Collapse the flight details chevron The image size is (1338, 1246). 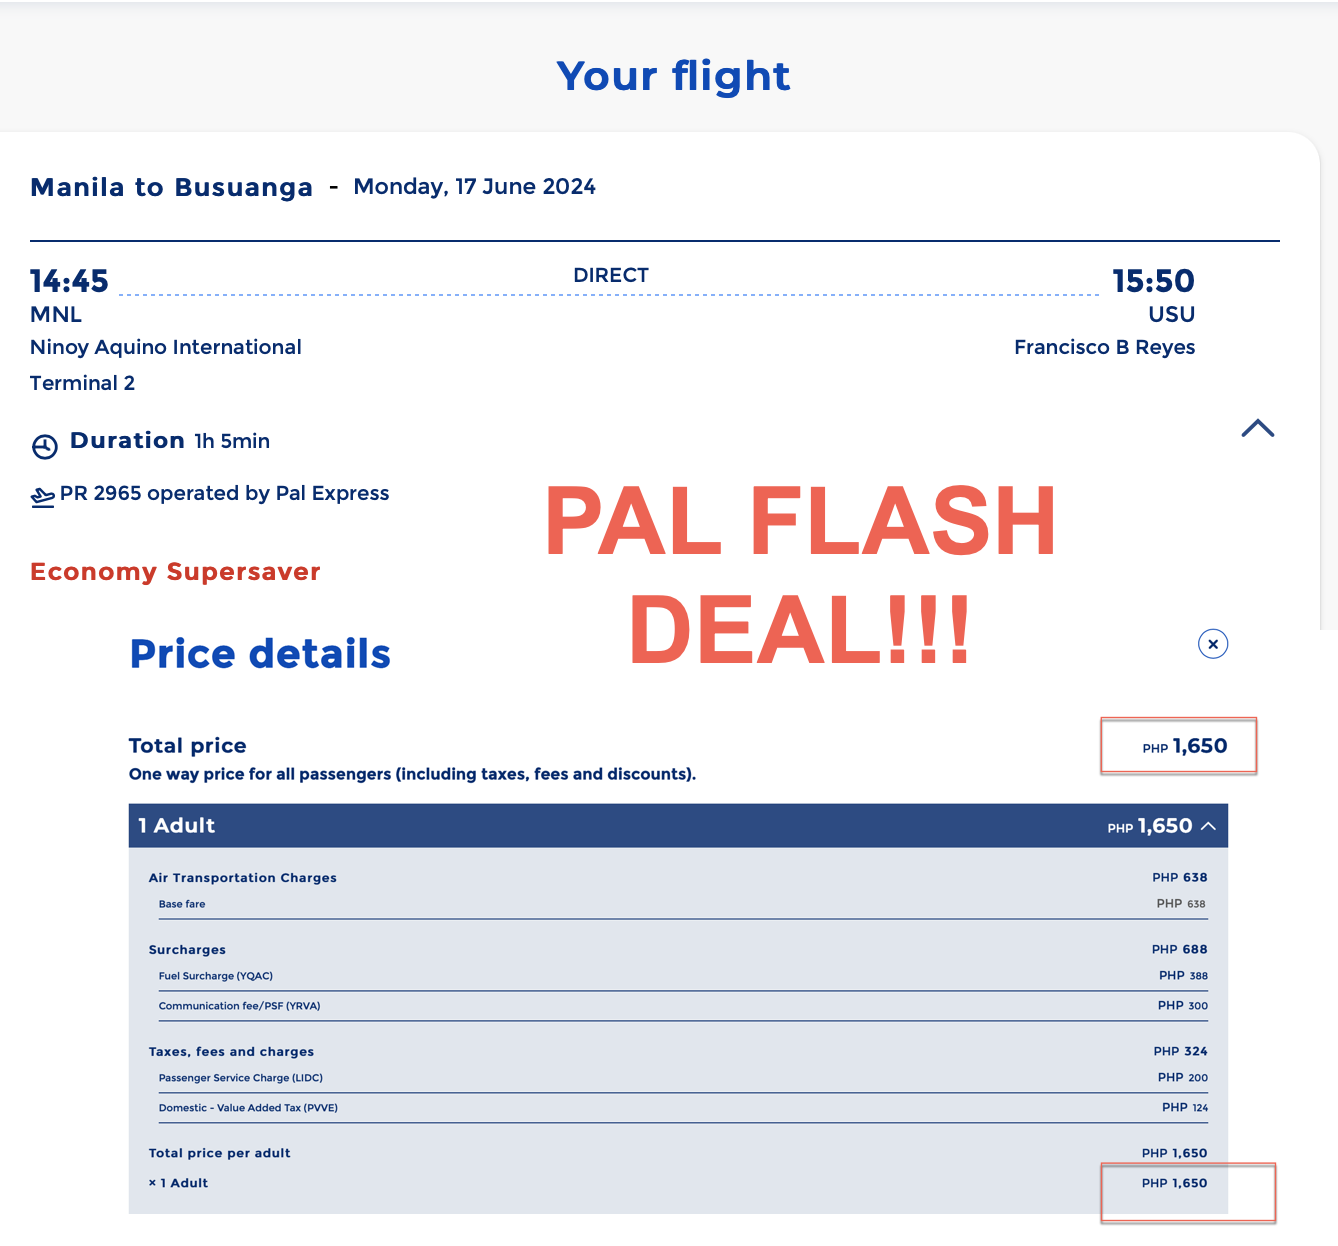point(1257,429)
